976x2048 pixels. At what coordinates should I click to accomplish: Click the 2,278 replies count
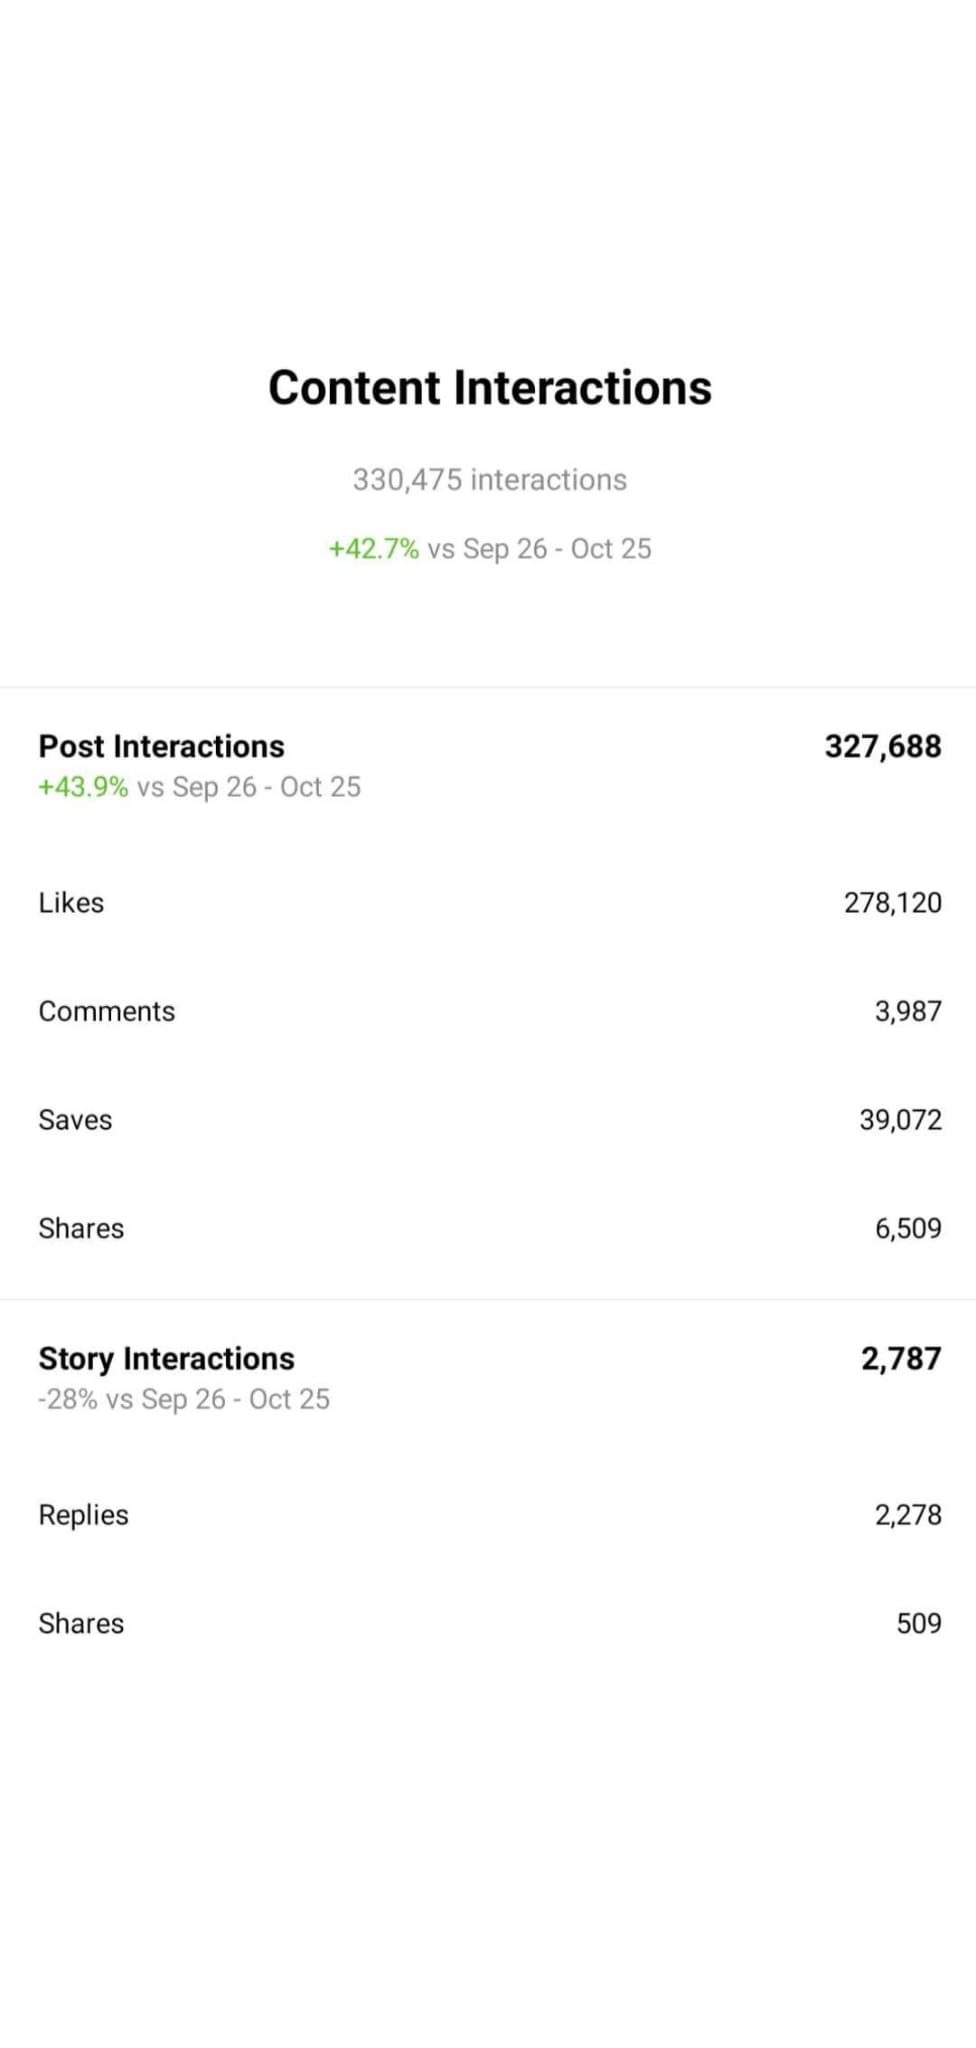(908, 1515)
